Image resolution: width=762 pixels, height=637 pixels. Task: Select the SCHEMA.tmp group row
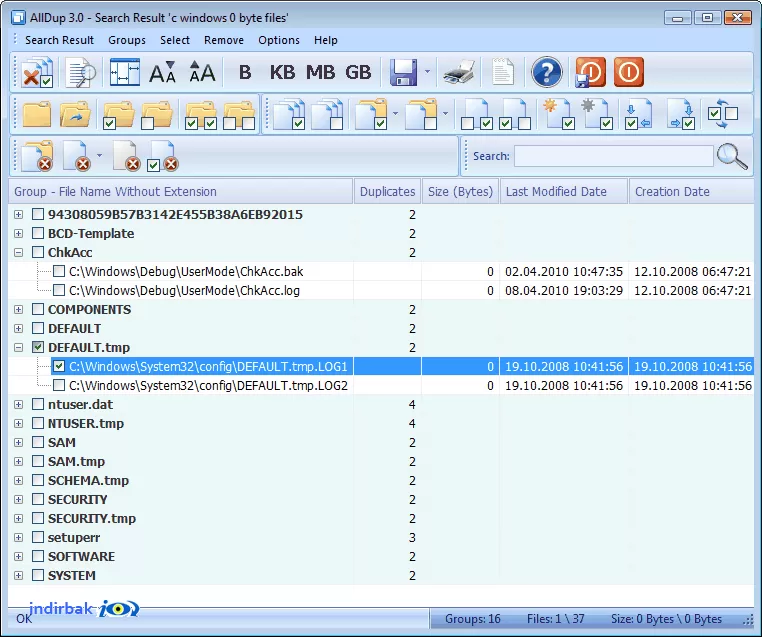(x=381, y=481)
